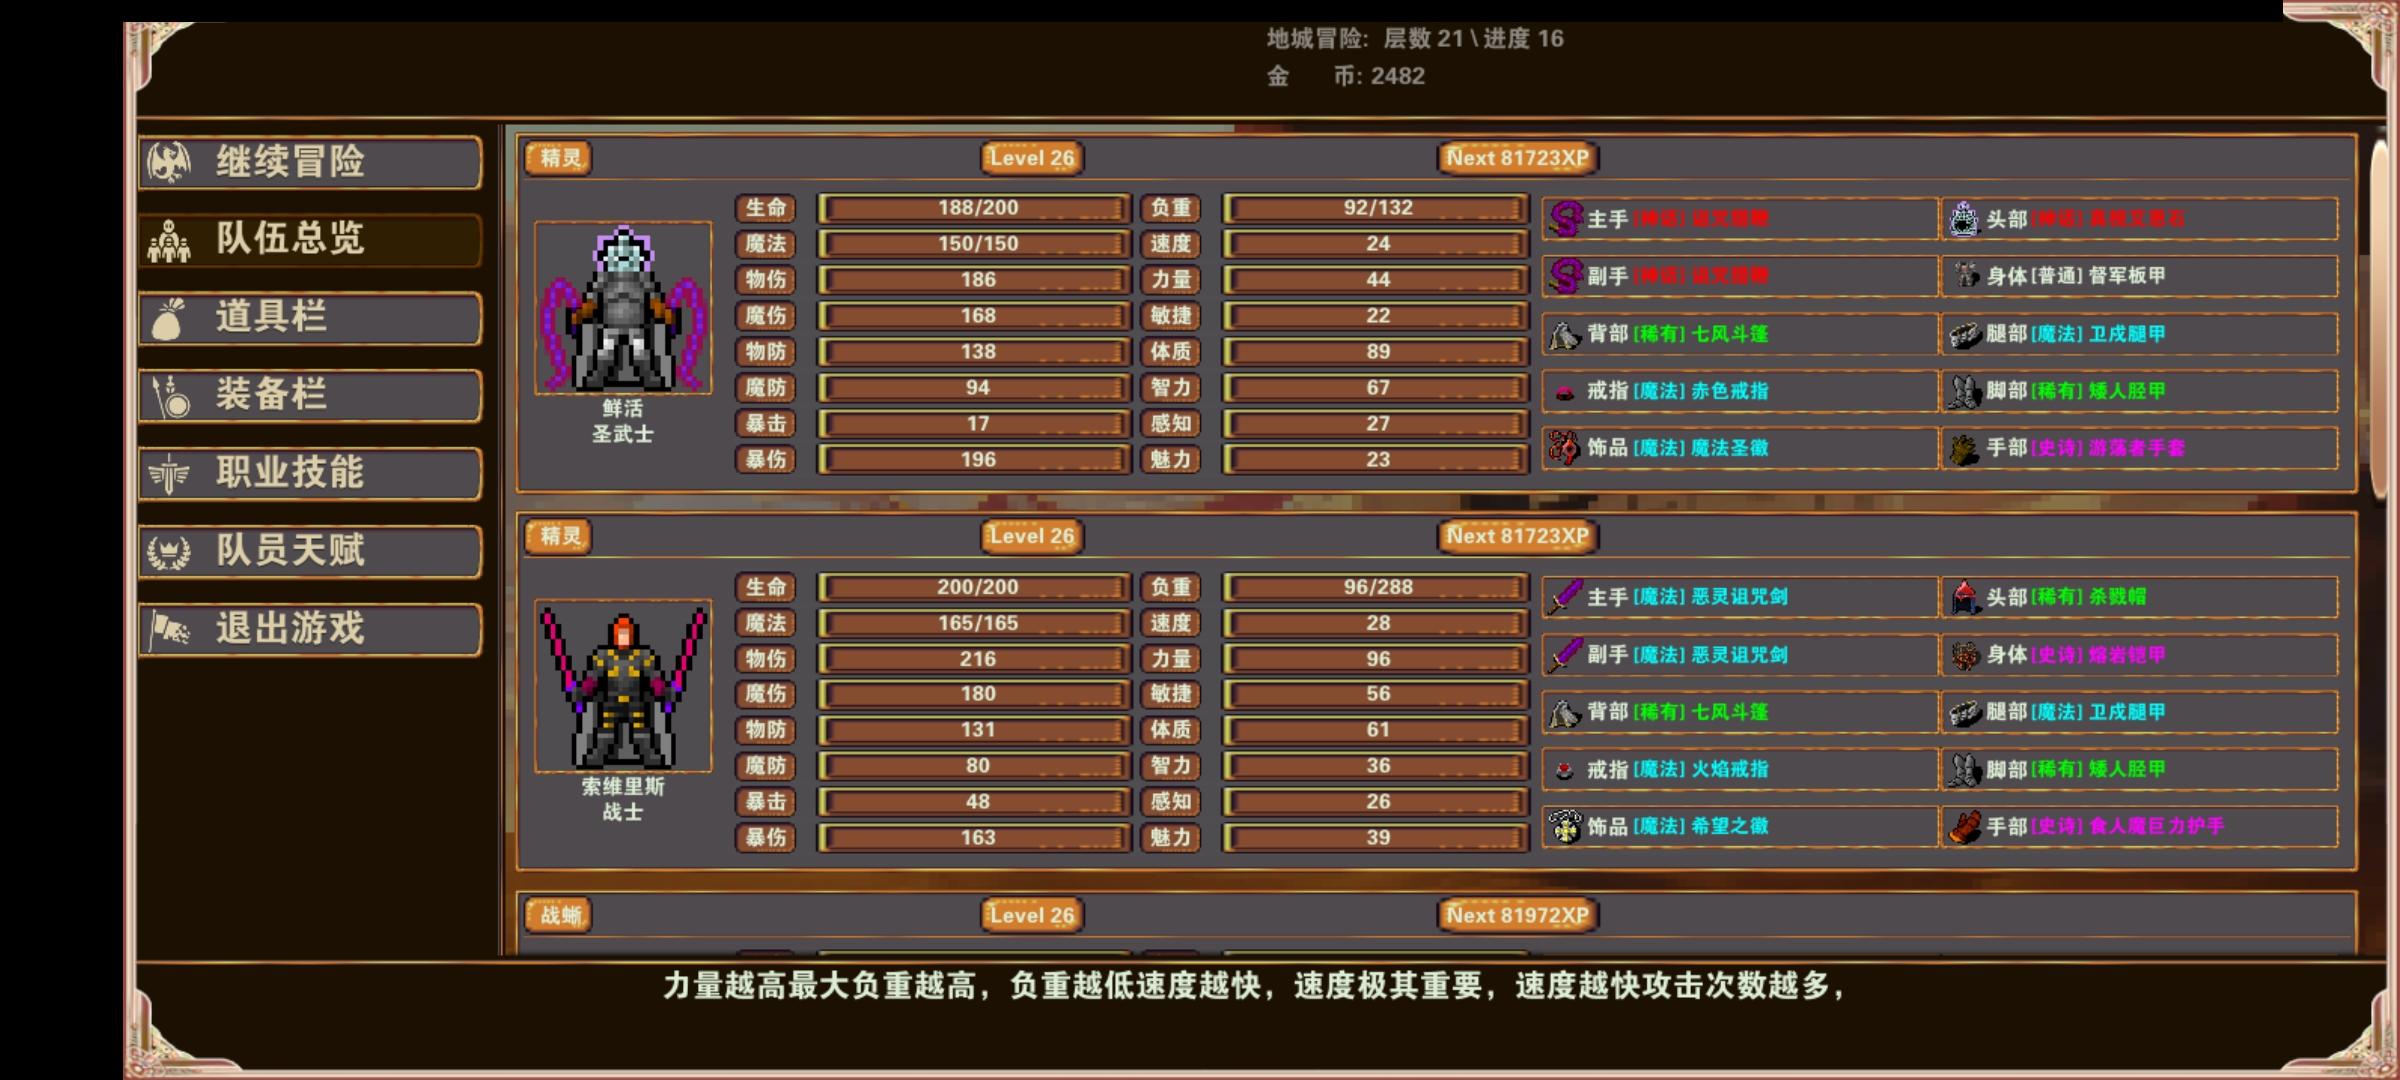The image size is (2400, 1080).
Task: Click the Next 81972XP badge
Action: [x=1518, y=915]
